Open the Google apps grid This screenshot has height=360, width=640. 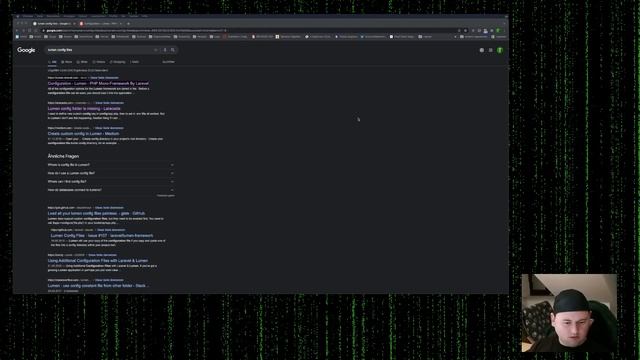[x=491, y=50]
